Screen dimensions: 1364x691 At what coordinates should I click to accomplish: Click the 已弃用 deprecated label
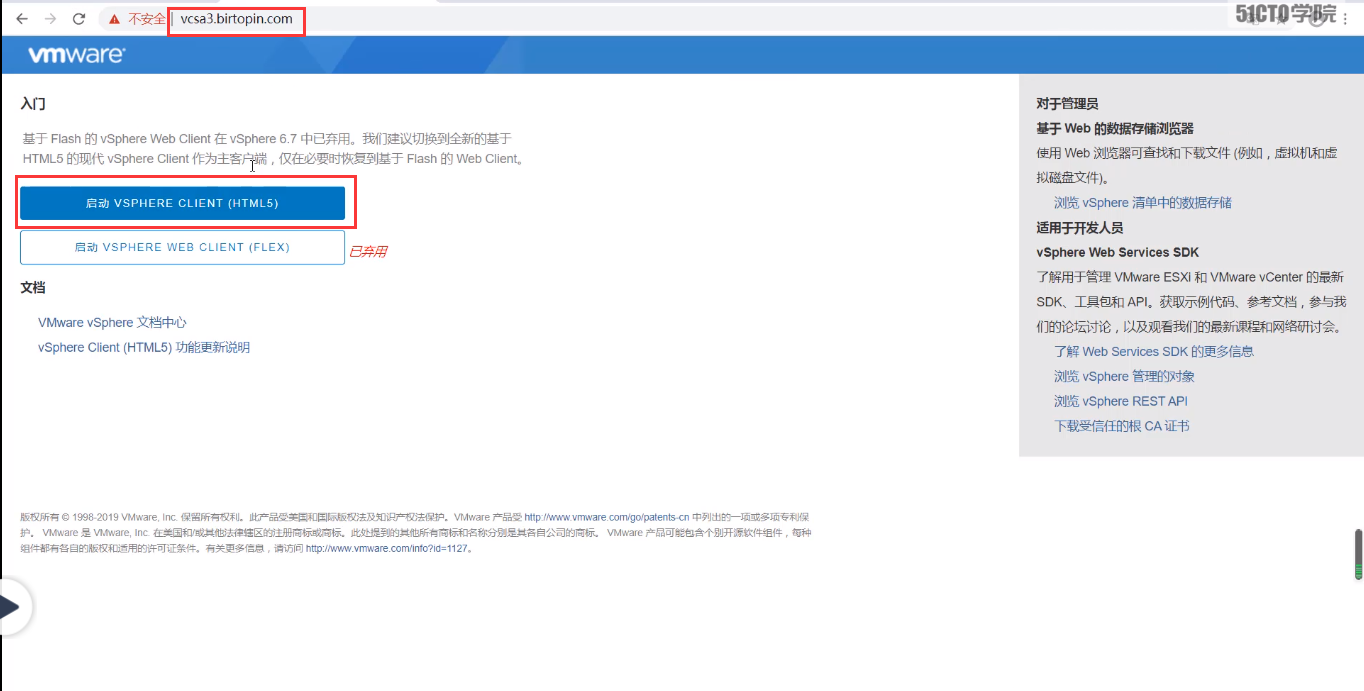point(367,251)
